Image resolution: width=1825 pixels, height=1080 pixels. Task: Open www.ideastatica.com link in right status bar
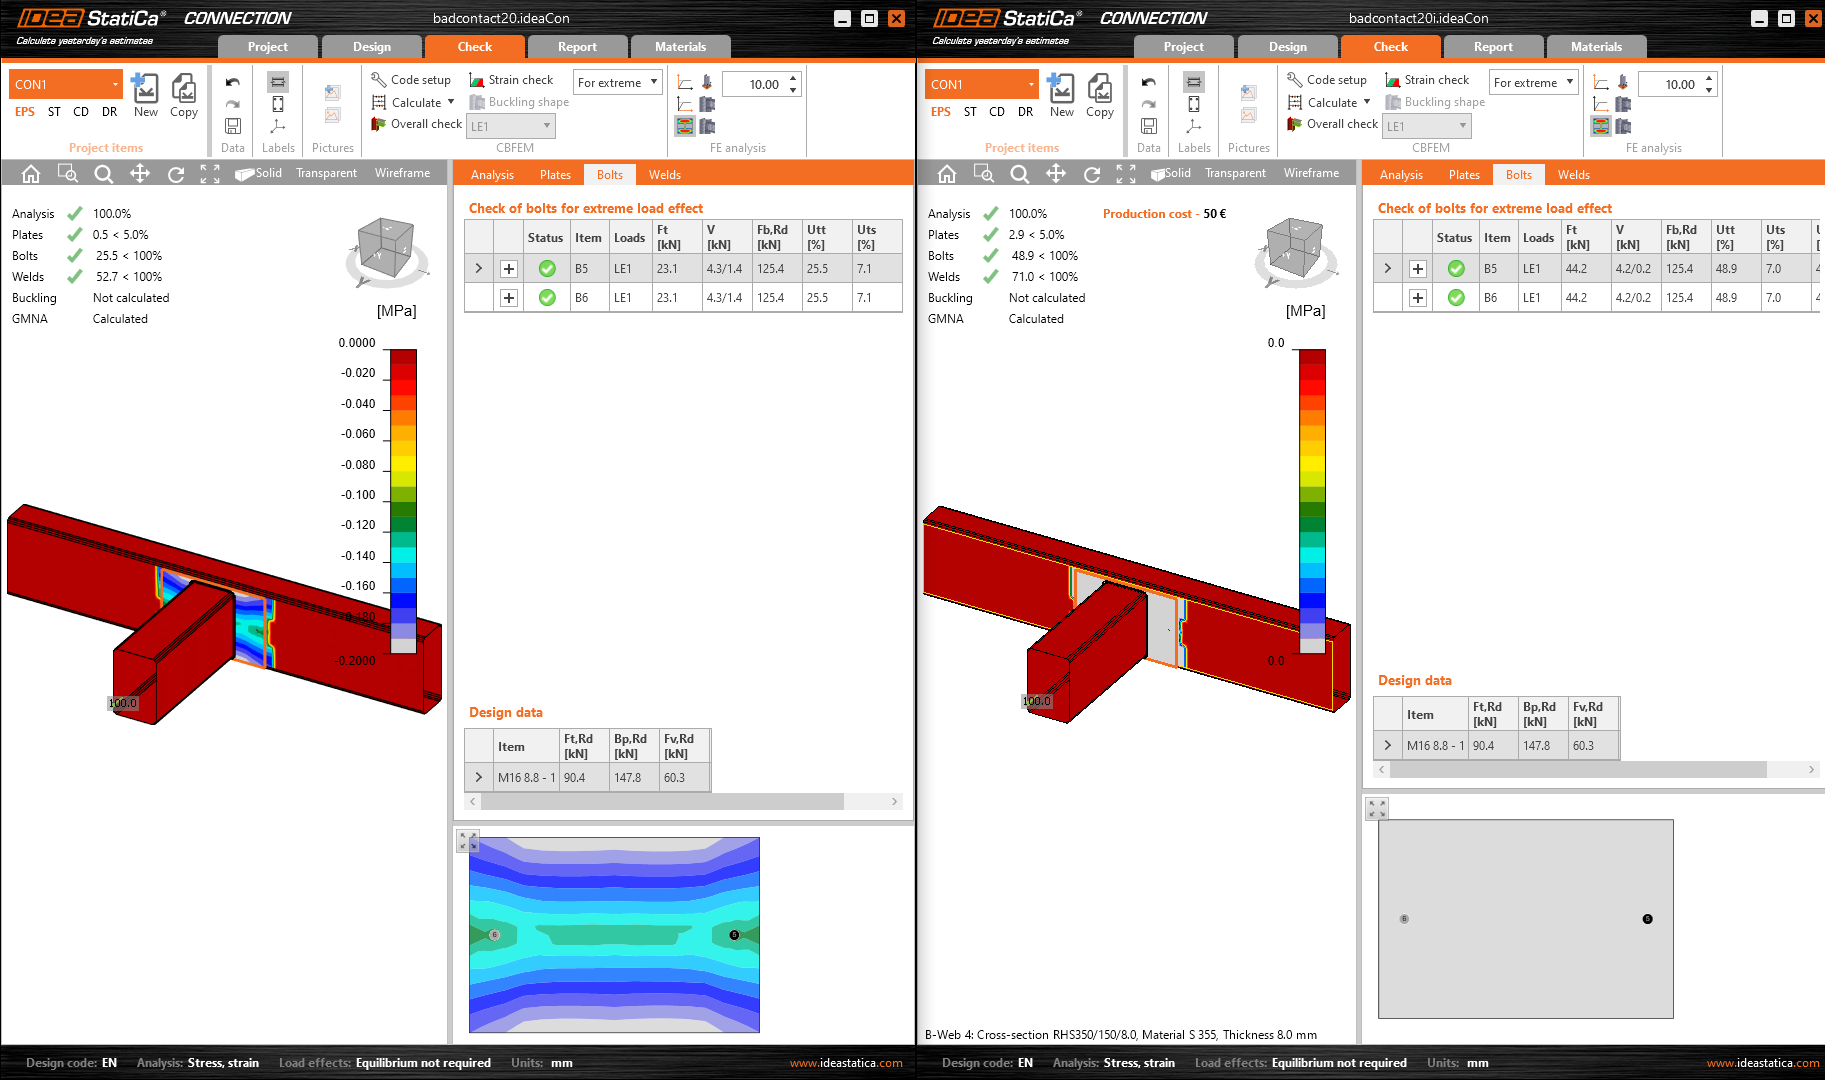pos(1762,1063)
